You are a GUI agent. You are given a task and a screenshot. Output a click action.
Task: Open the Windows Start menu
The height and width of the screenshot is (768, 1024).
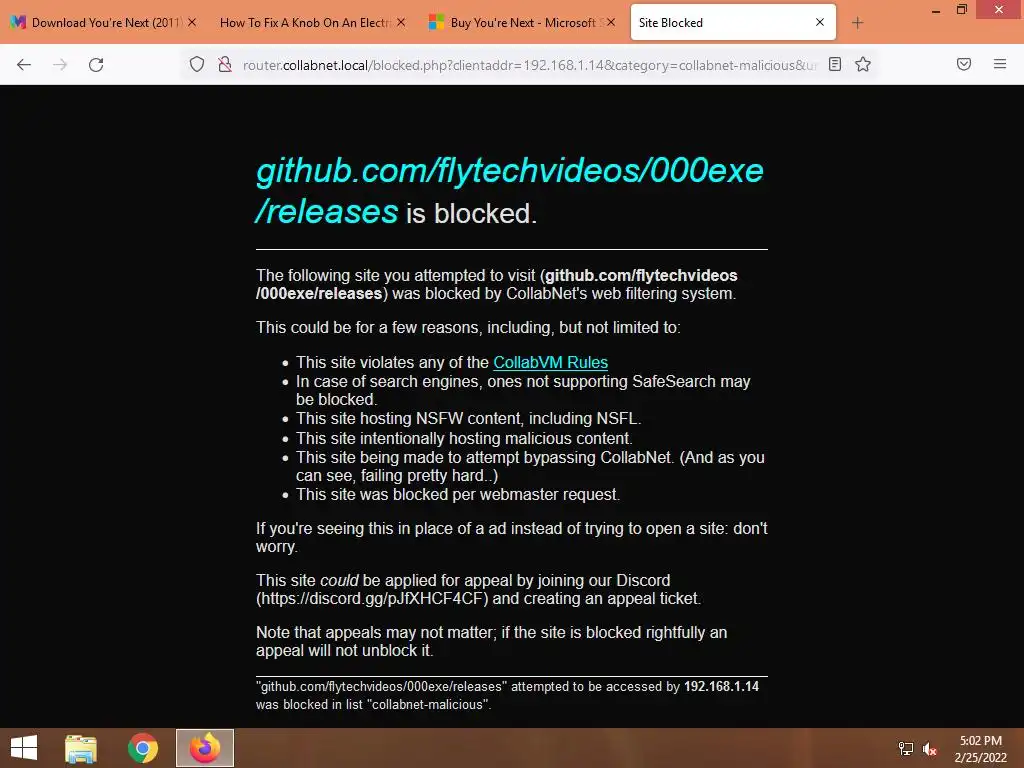[24, 748]
